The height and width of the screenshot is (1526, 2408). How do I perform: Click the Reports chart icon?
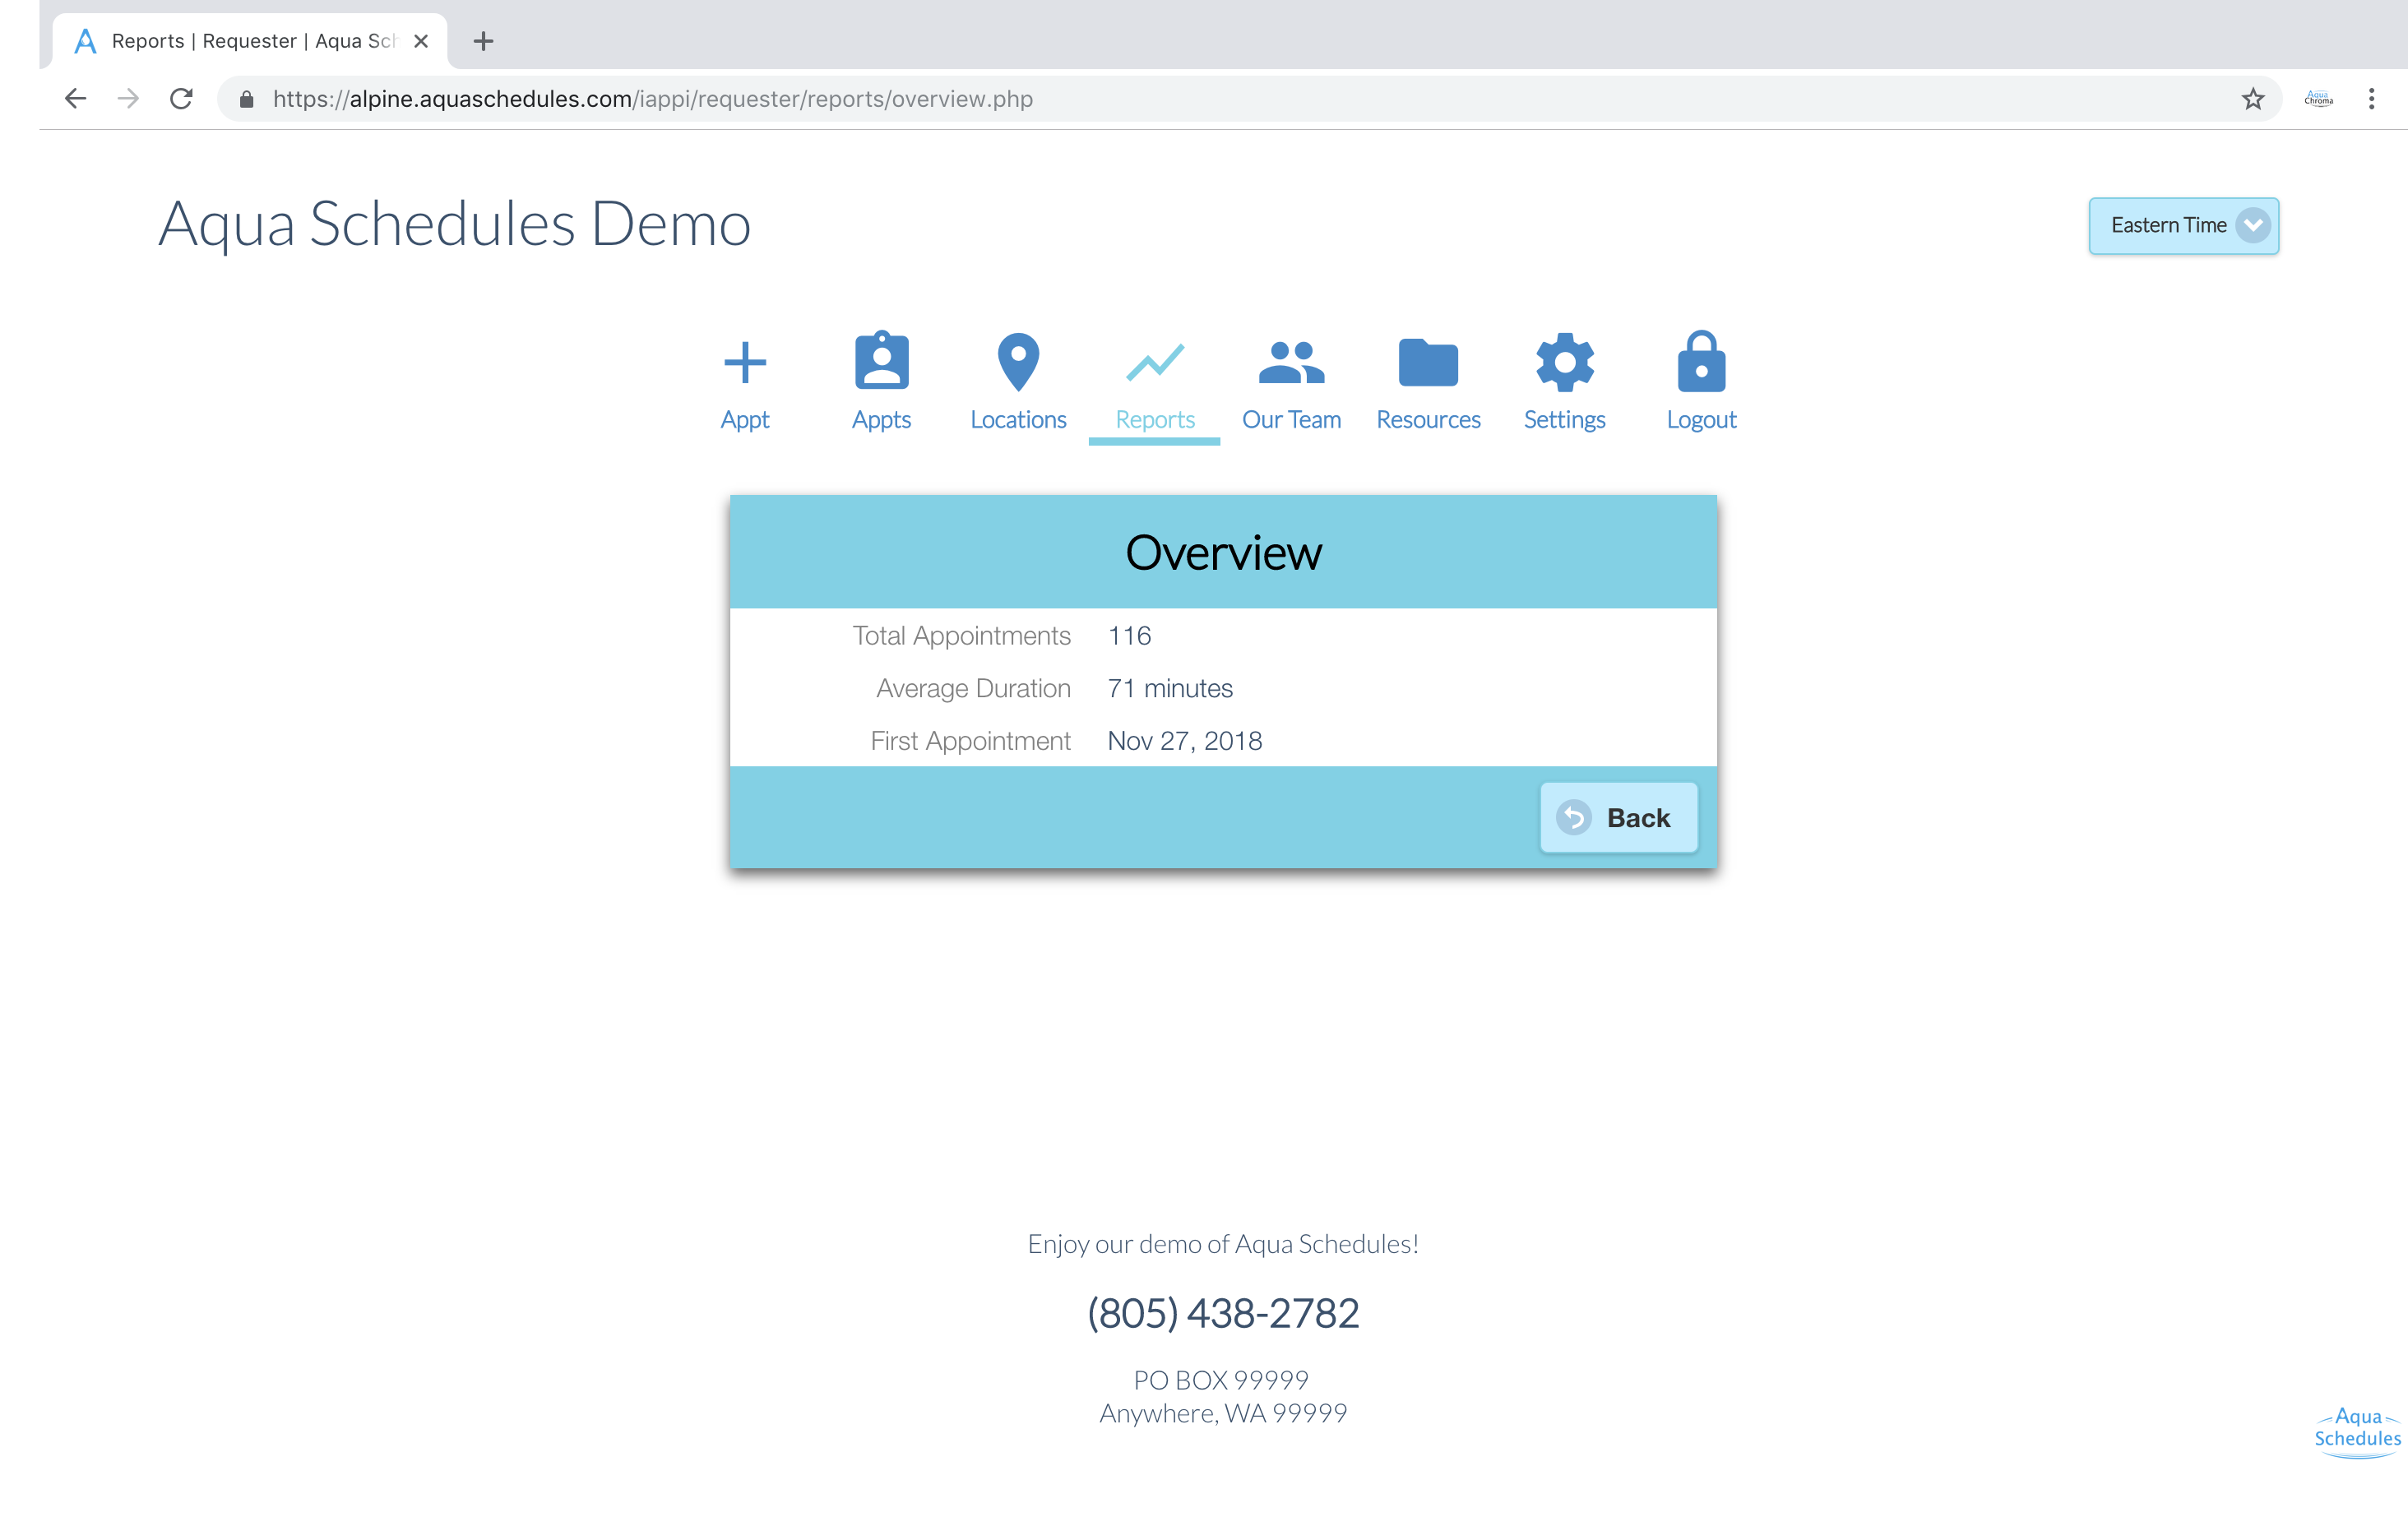tap(1154, 363)
